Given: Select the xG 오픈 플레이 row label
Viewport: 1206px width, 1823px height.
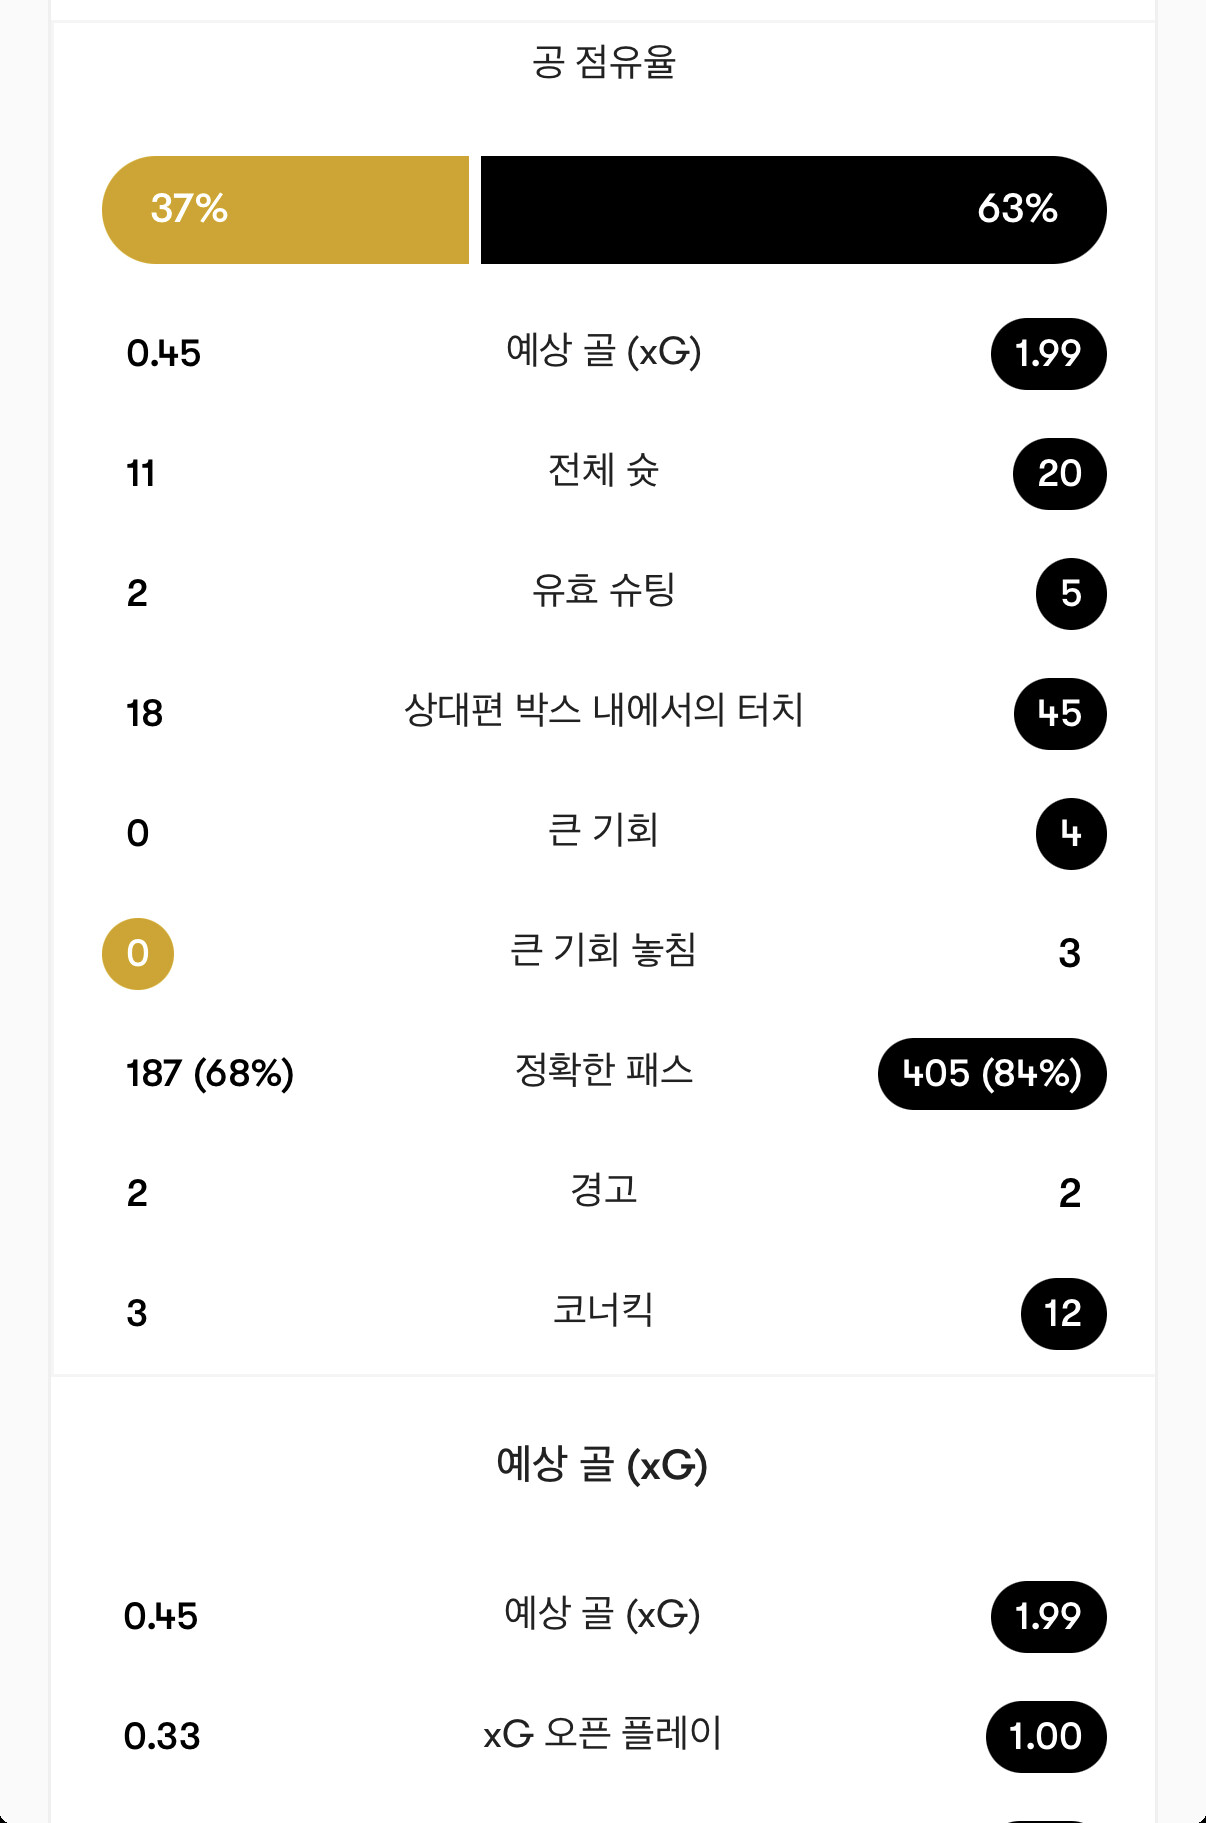Looking at the screenshot, I should point(602,1733).
